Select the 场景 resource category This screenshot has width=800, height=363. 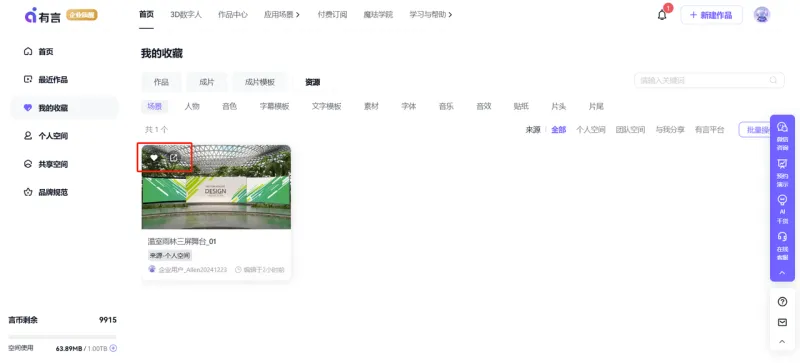(155, 106)
